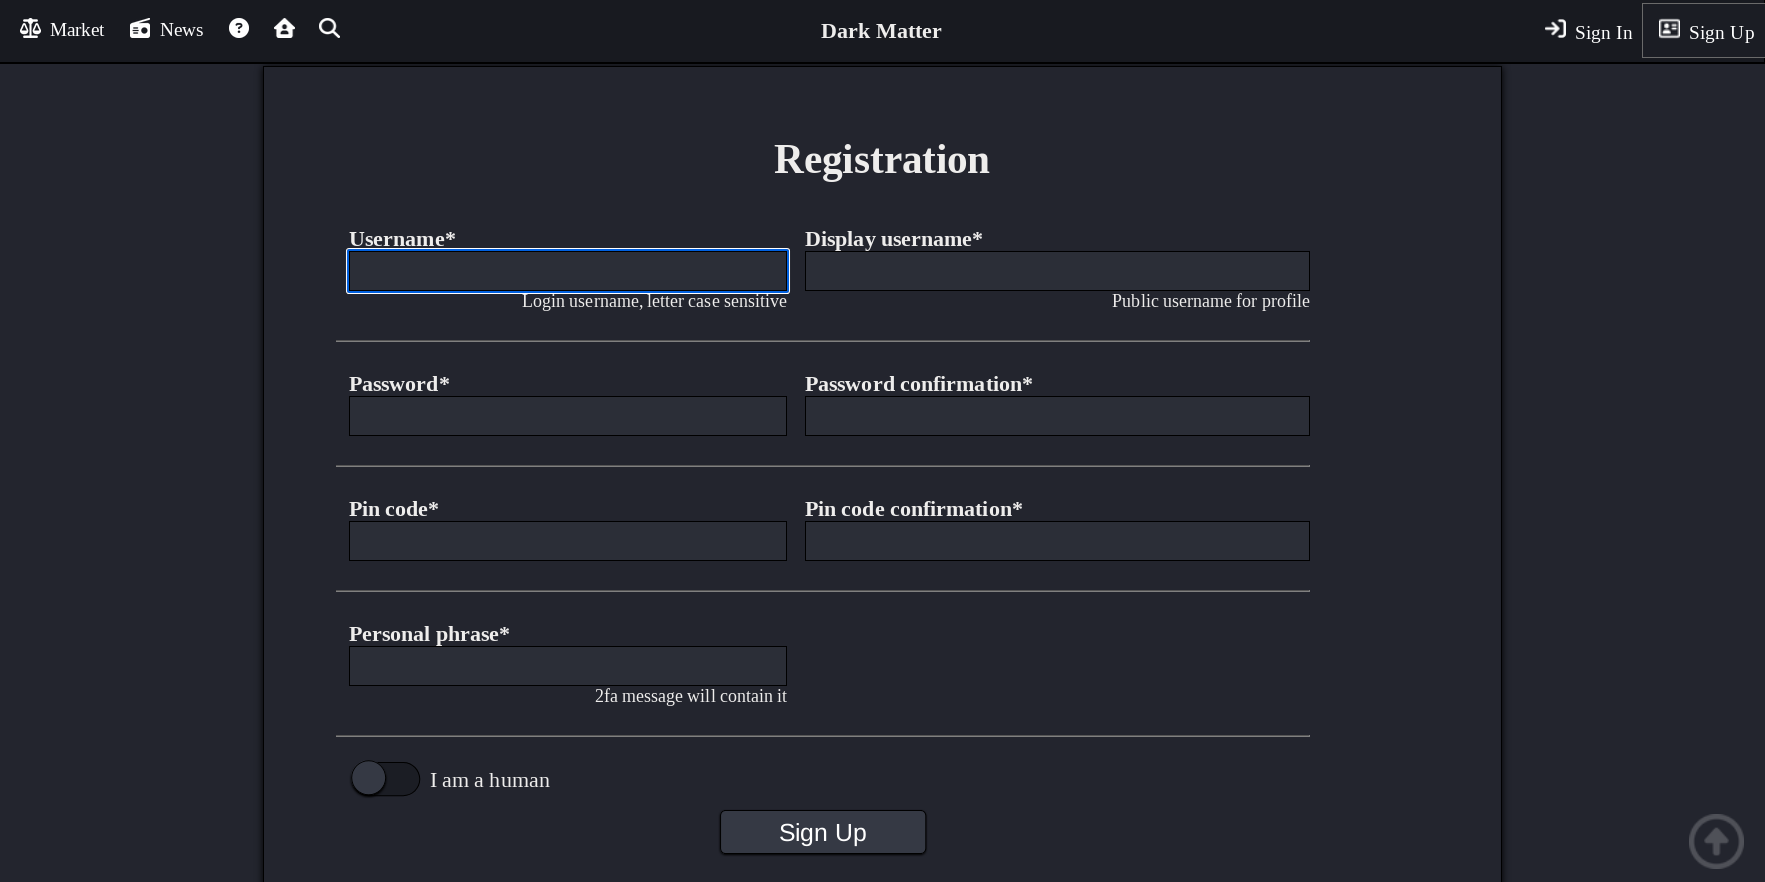Focus the Display username field
This screenshot has width=1765, height=882.
[x=1056, y=270]
